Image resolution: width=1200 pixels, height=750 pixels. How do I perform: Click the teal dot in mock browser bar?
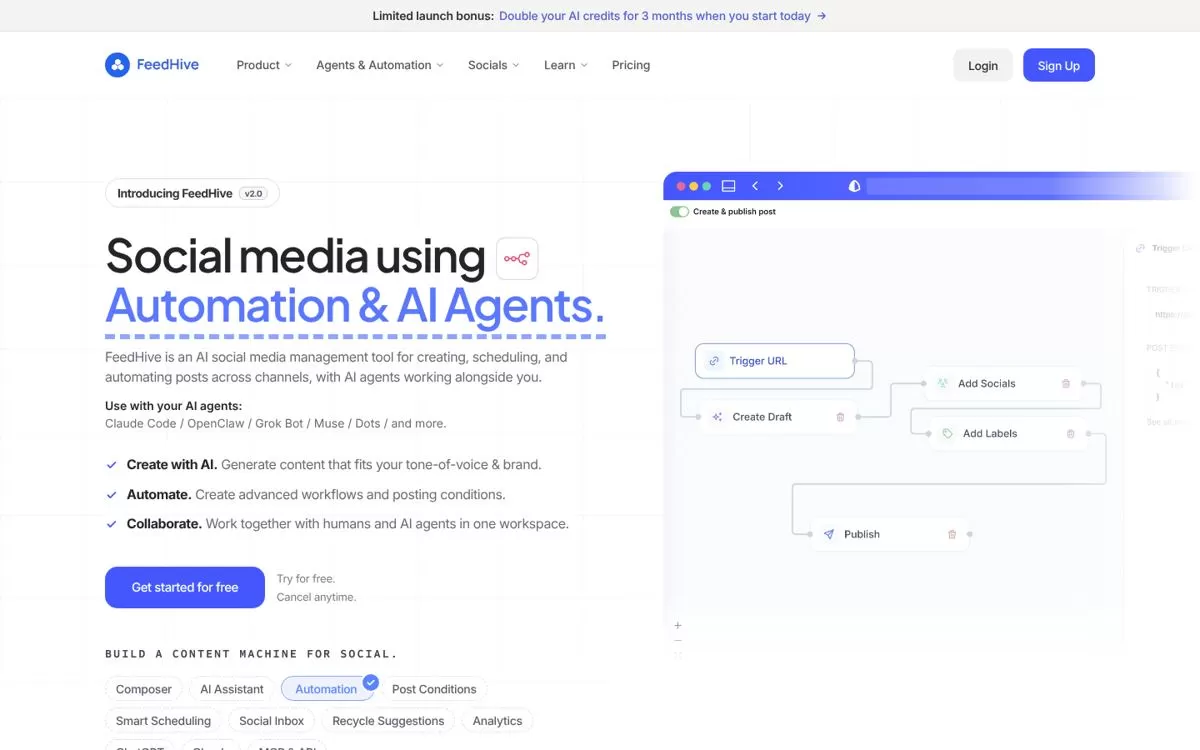tap(706, 186)
